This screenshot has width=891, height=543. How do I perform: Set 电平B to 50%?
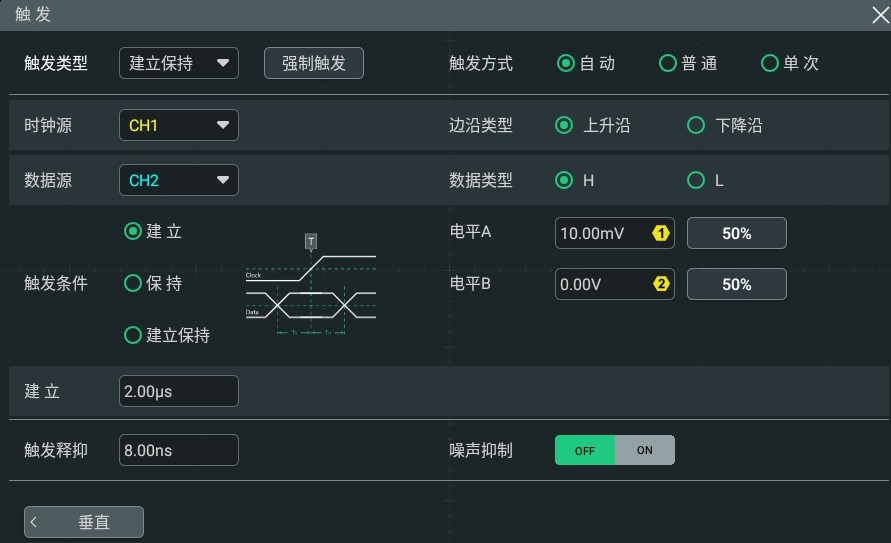(737, 284)
